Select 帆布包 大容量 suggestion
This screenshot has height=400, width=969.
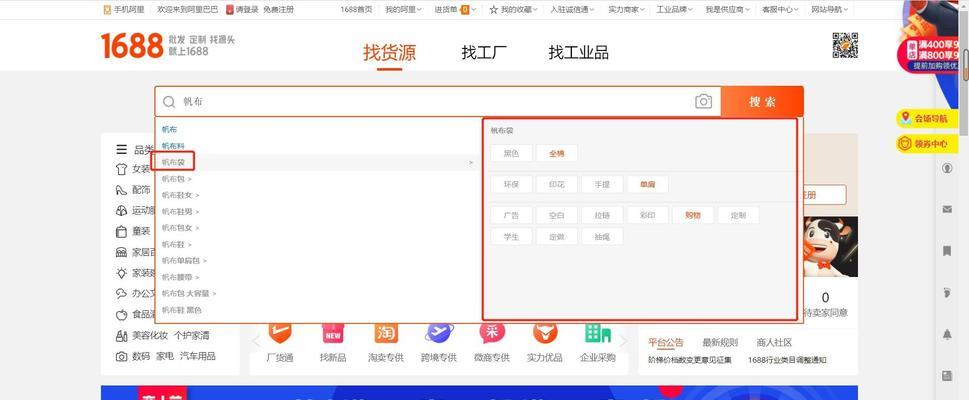tap(185, 294)
